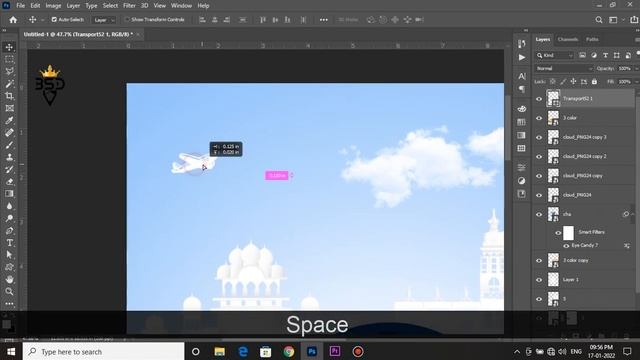Select the Move tool in the toolbox
This screenshot has height=360, width=640.
pos(9,47)
